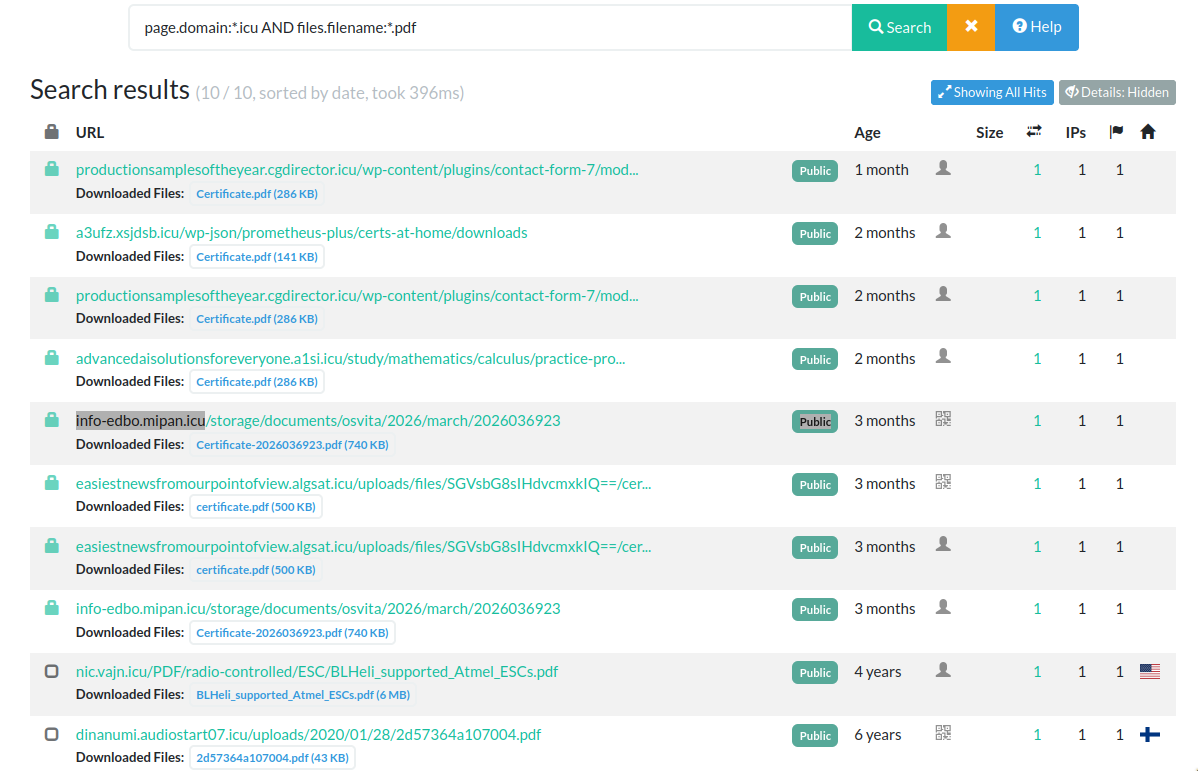1198x771 pixels.
Task: Click the green lock icon in a1si.icu row
Action: click(51, 357)
